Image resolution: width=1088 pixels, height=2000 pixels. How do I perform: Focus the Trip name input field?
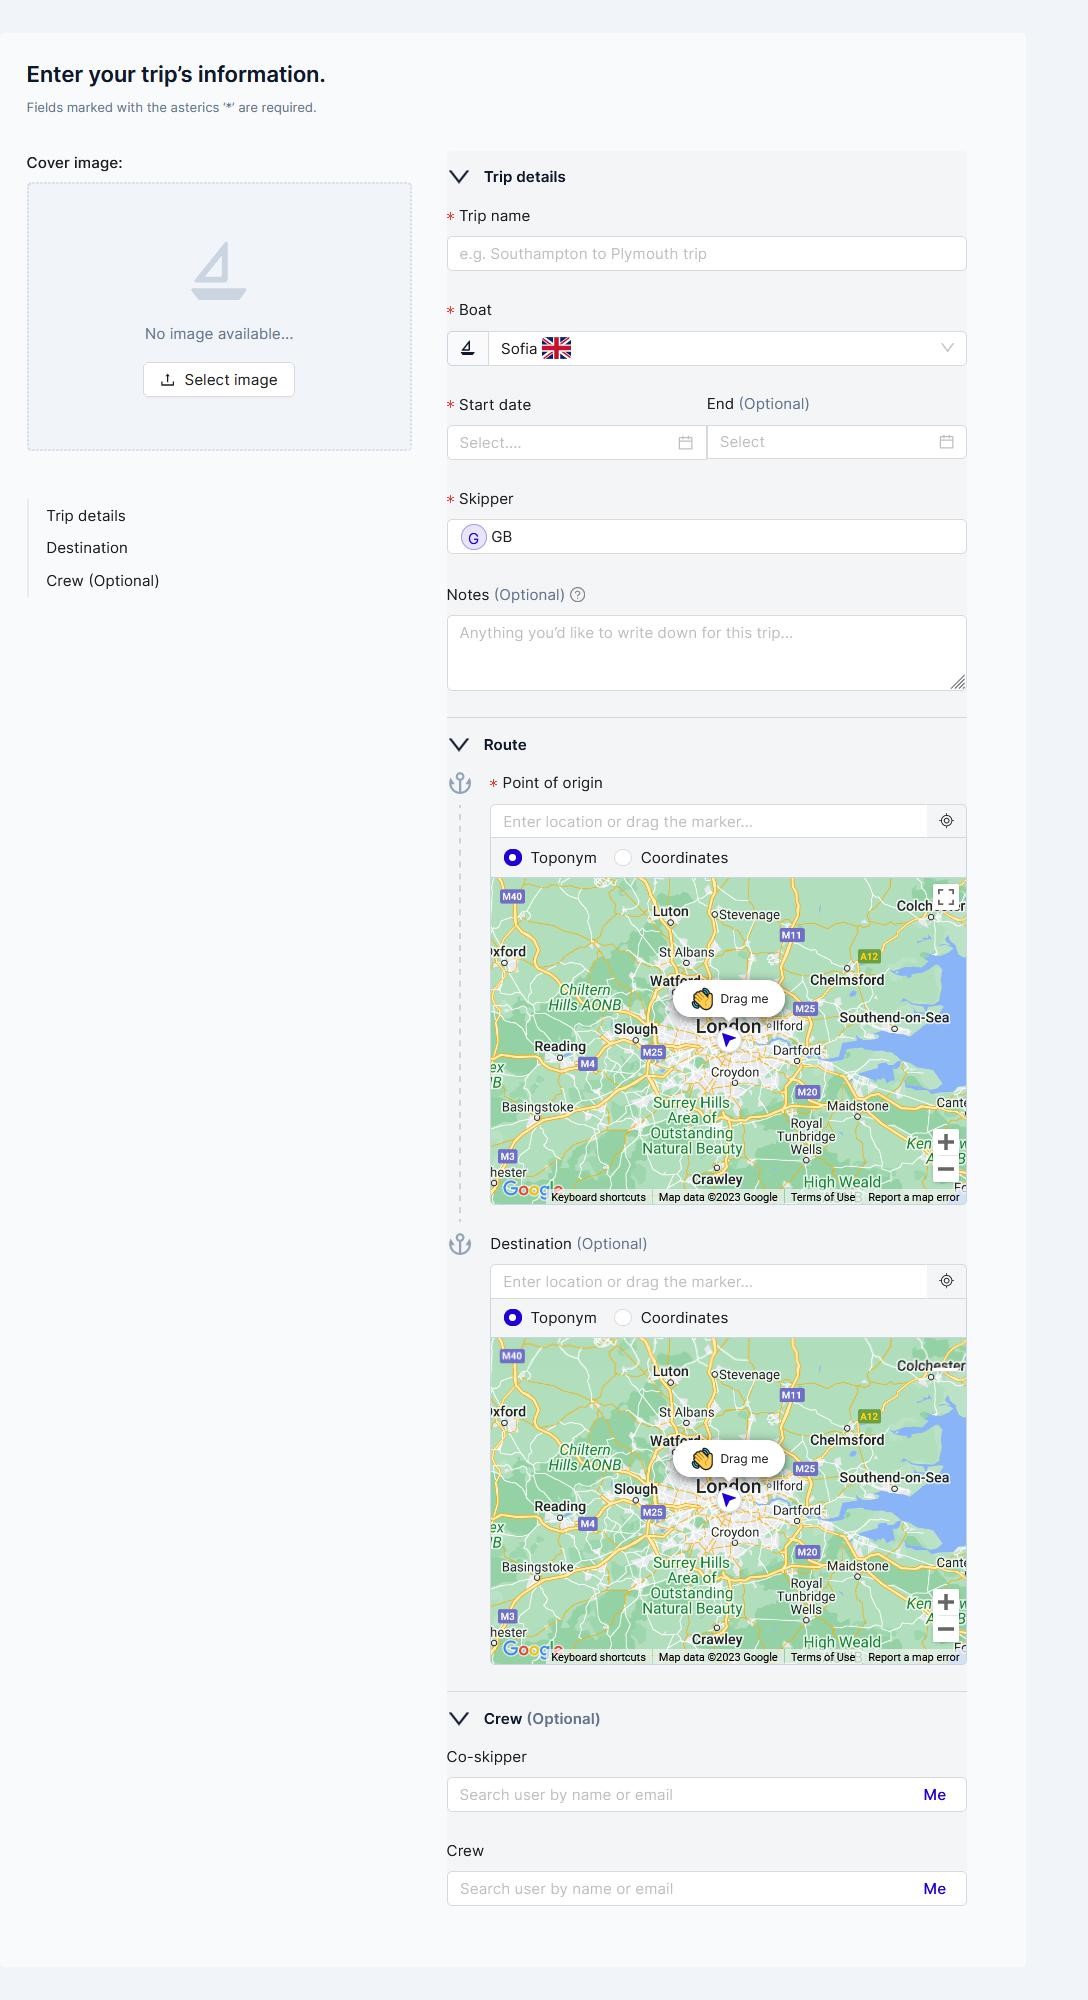tap(707, 254)
